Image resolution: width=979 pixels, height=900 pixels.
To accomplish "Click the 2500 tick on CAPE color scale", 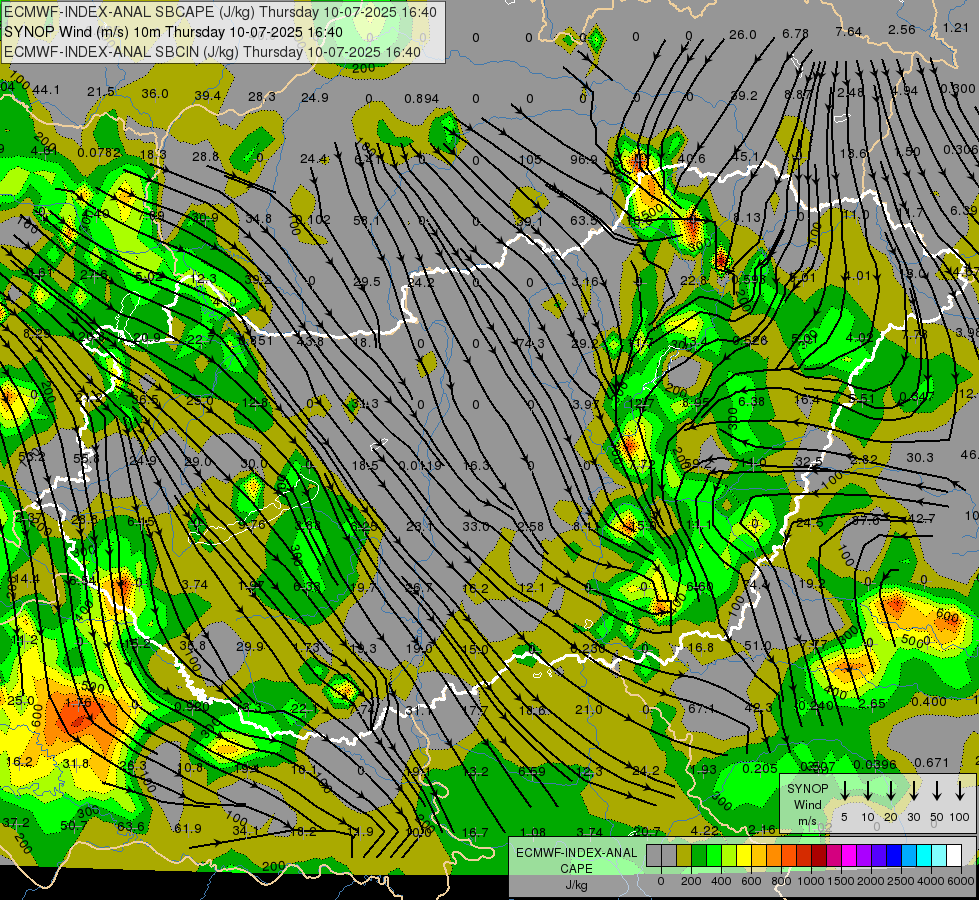I will pyautogui.click(x=901, y=881).
